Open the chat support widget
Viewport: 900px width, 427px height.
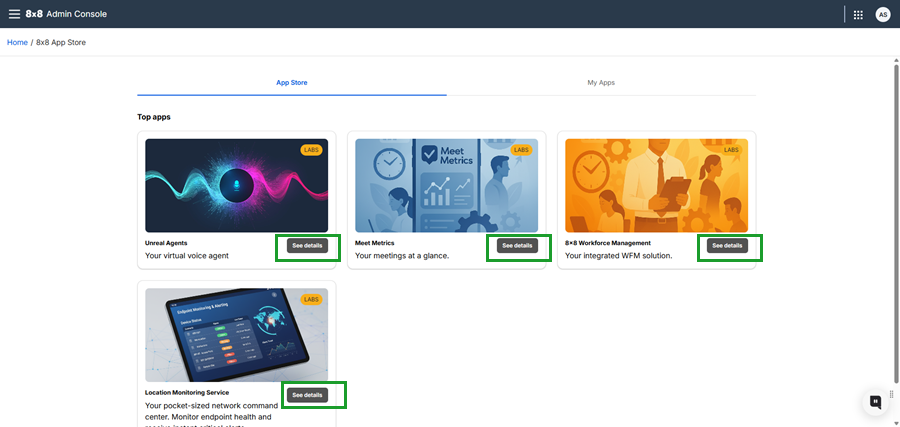pyautogui.click(x=875, y=401)
